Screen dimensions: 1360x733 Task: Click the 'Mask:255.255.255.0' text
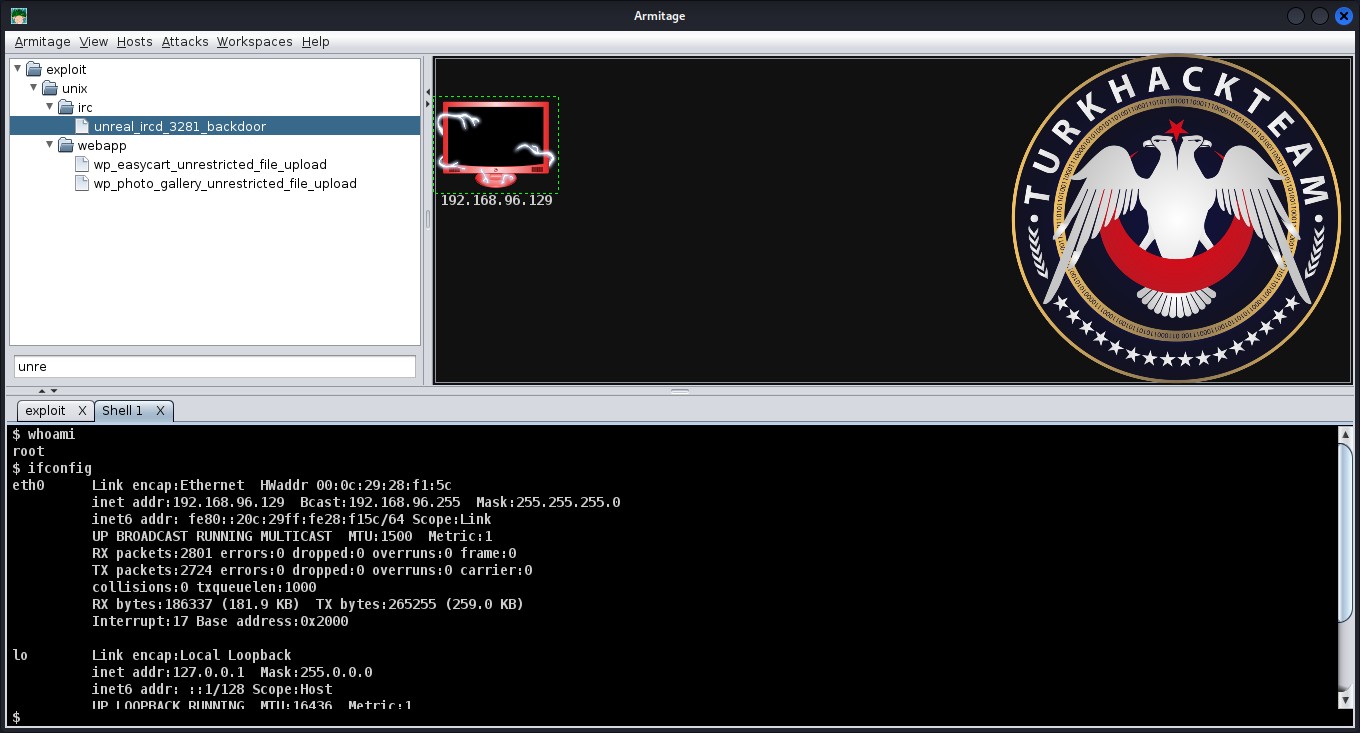click(548, 502)
